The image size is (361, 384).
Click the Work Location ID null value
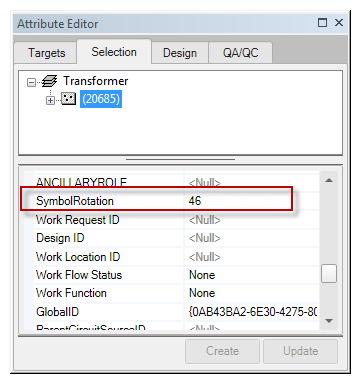[x=204, y=257]
